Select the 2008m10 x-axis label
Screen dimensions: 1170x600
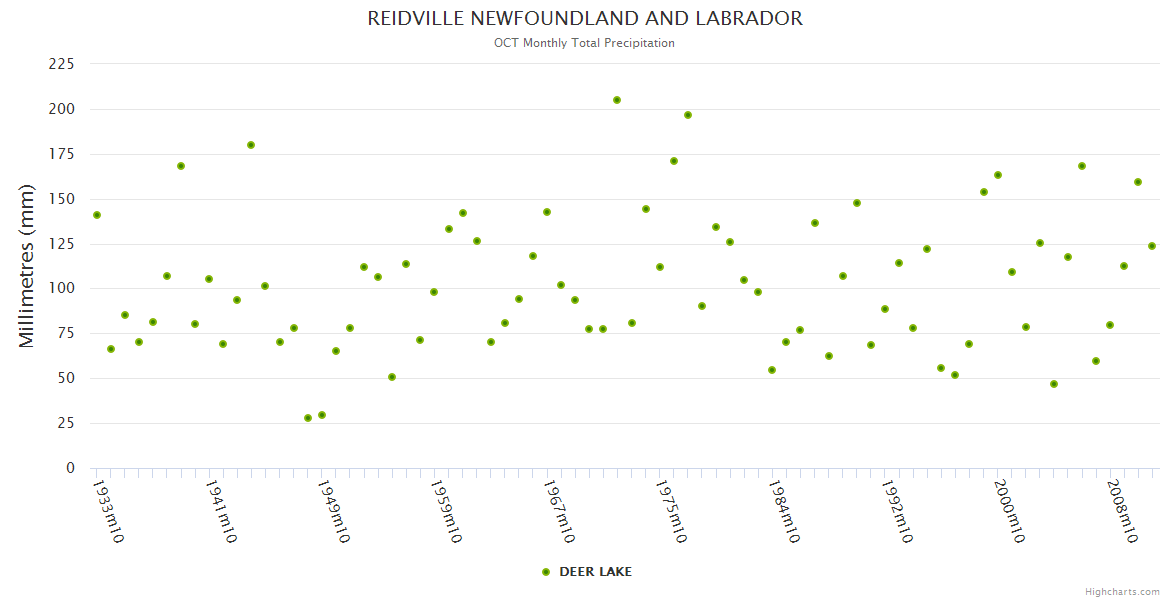click(x=1121, y=512)
